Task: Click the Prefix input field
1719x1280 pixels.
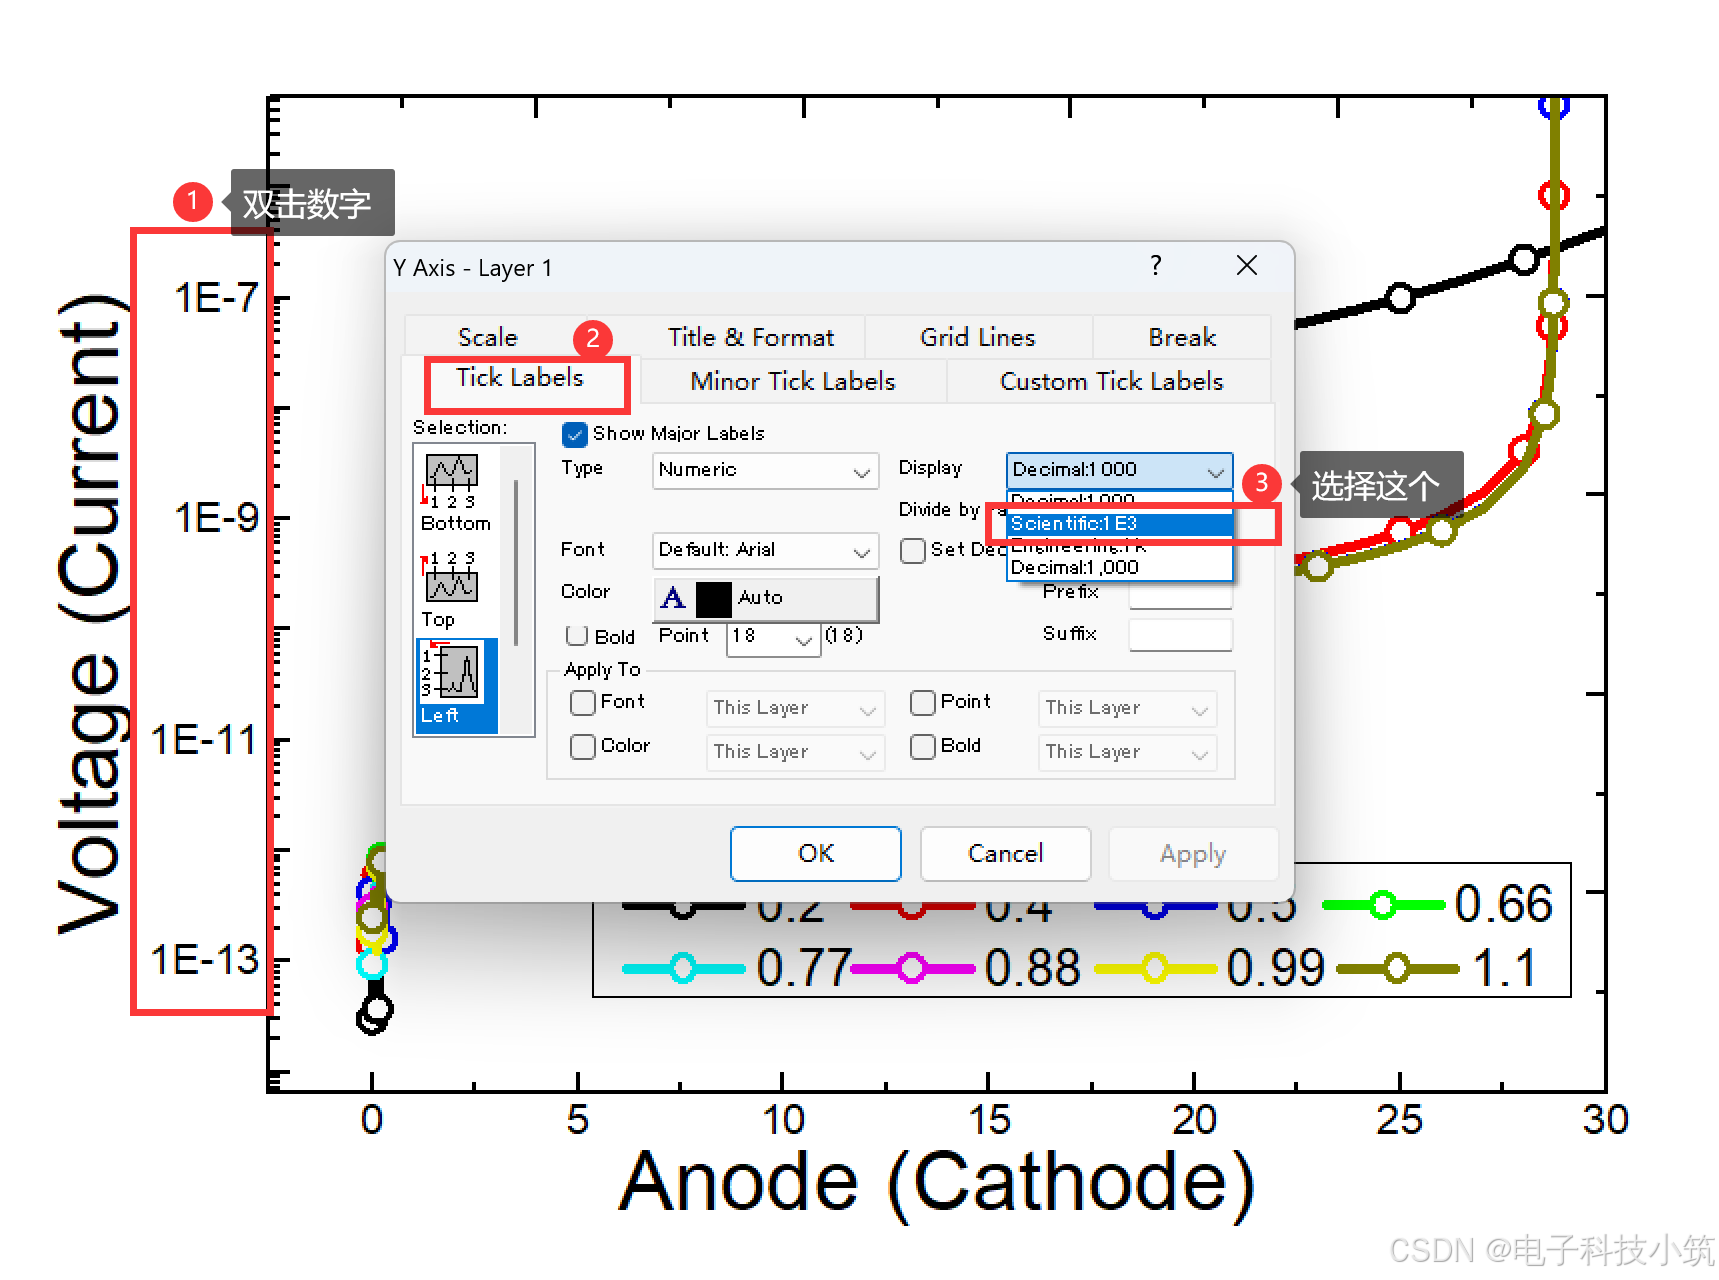Action: click(x=1181, y=594)
